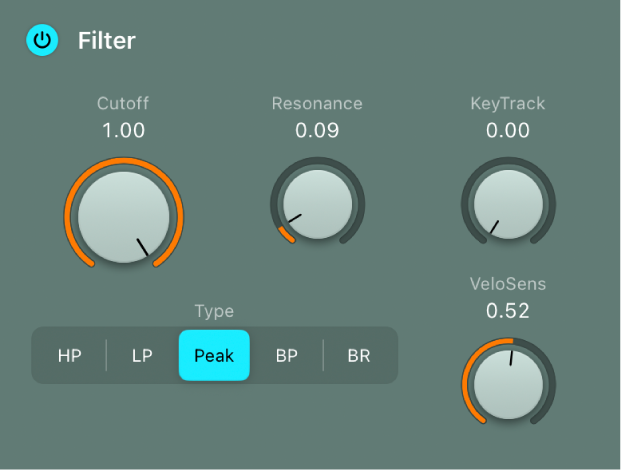This screenshot has width=622, height=472.
Task: Click the KeyTrack knob
Action: click(508, 204)
